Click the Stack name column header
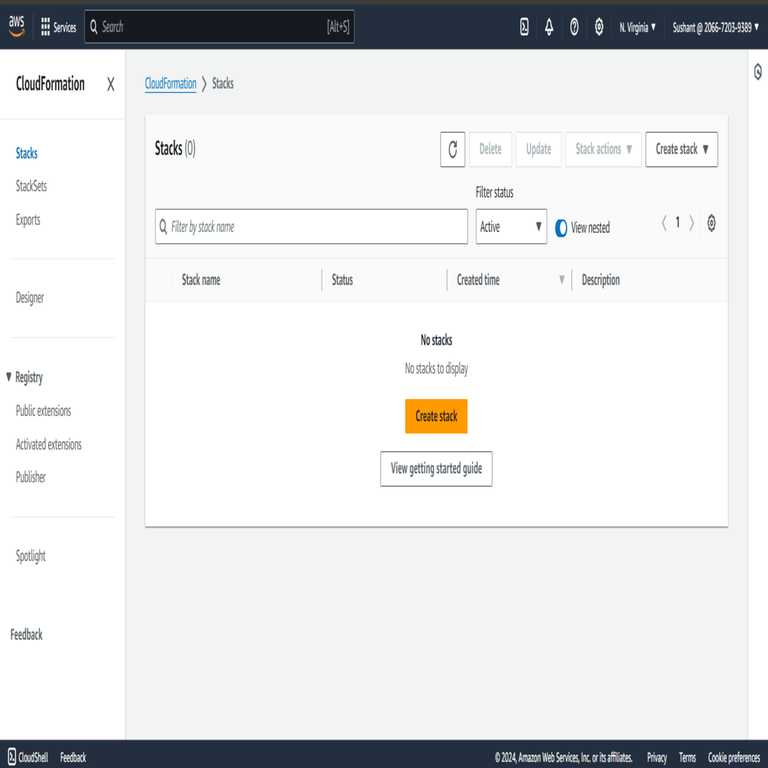The height and width of the screenshot is (768, 768). [201, 280]
